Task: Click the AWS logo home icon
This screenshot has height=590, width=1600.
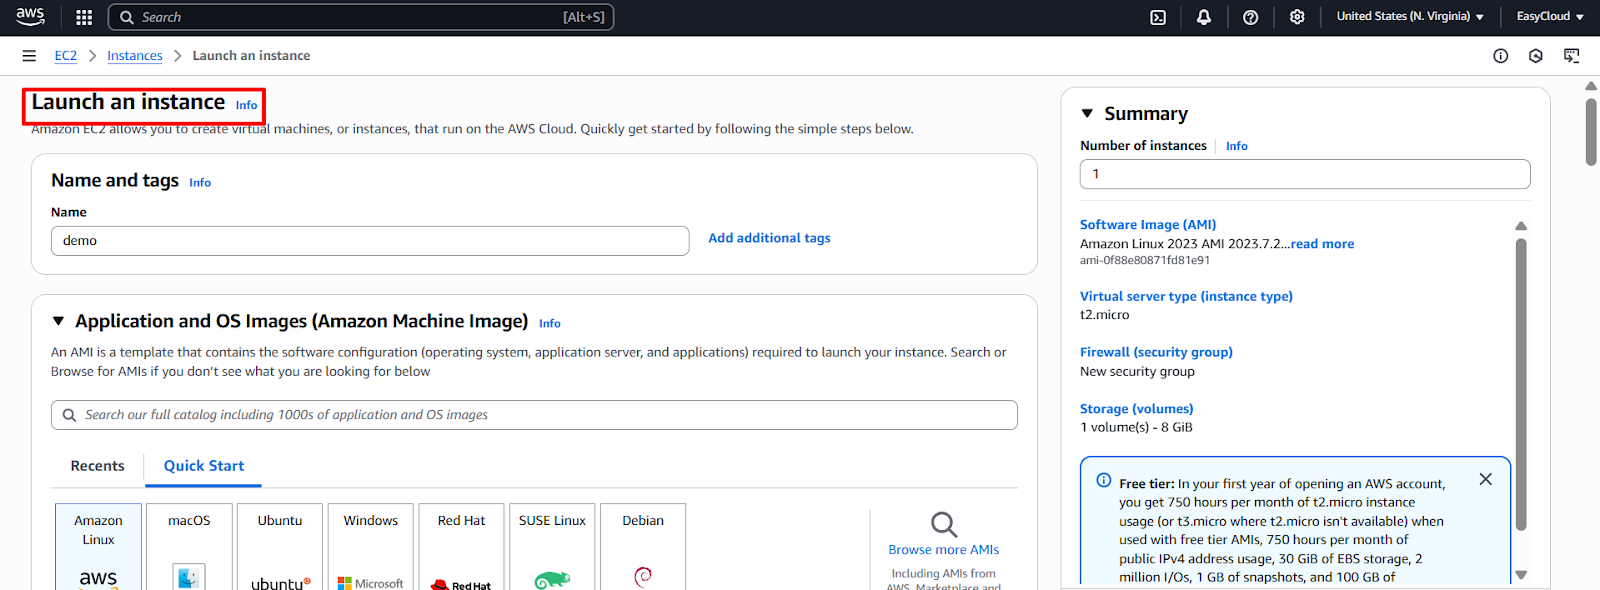Action: [x=30, y=16]
